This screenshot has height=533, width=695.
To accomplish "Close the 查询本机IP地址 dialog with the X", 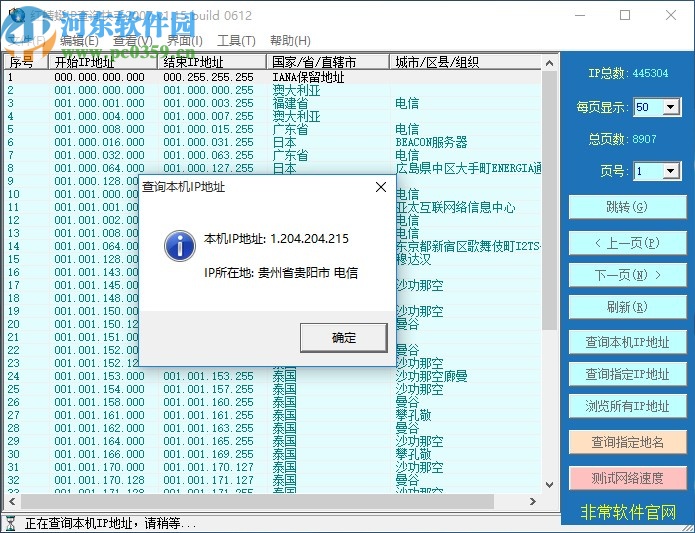I will click(x=381, y=187).
